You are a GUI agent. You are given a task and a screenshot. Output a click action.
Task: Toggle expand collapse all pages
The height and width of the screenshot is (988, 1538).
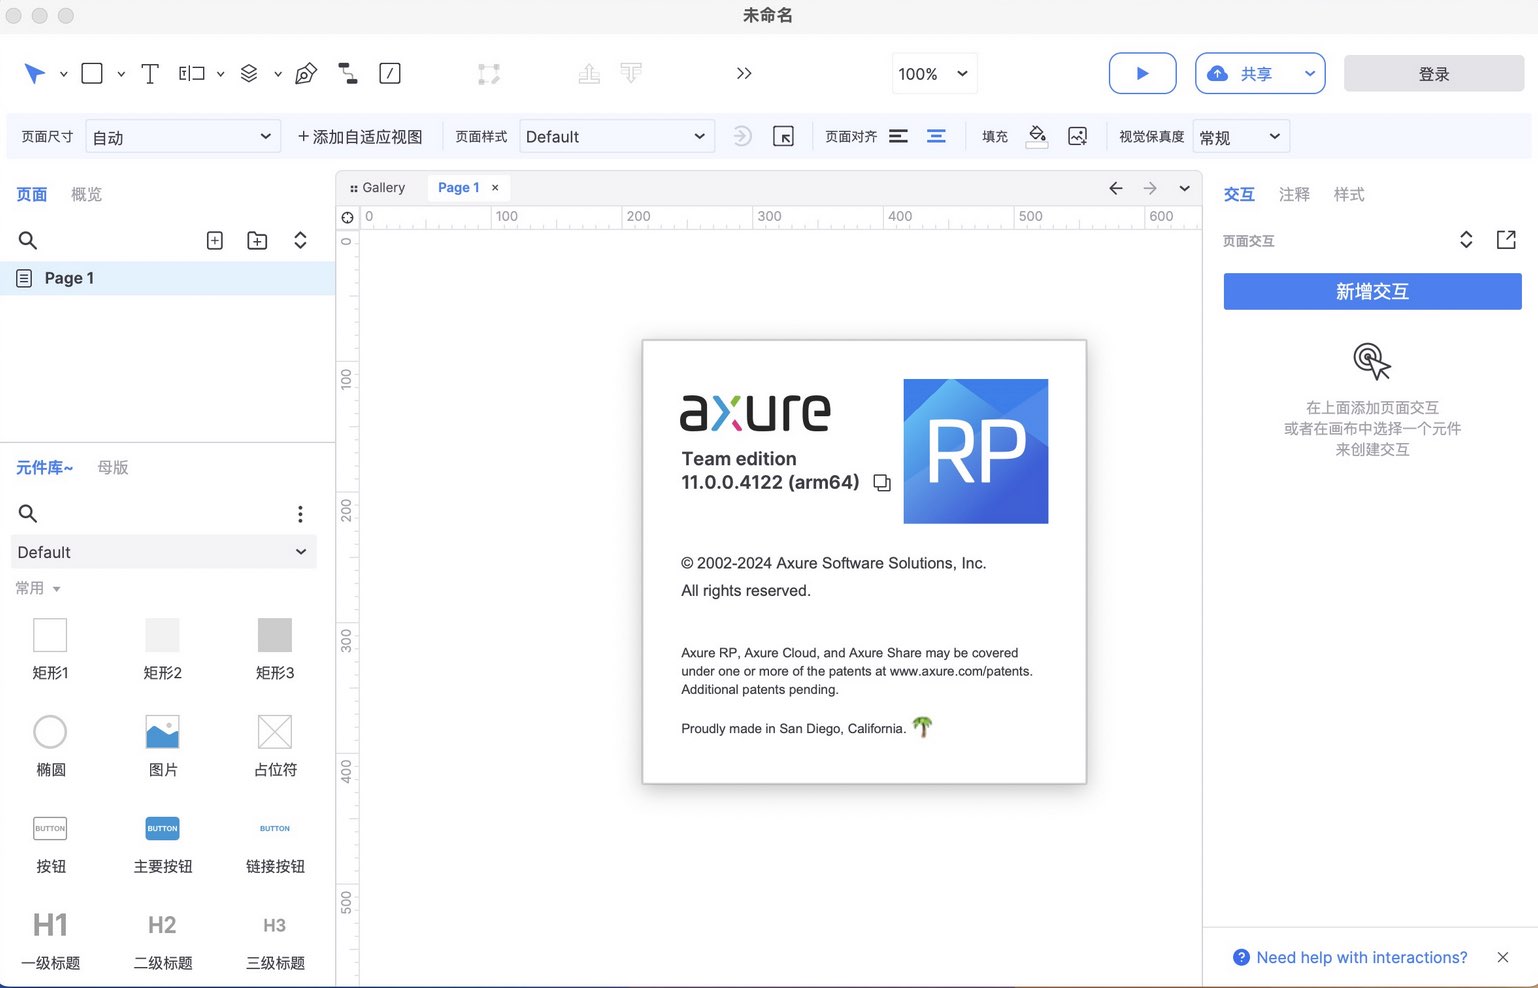[x=300, y=240]
